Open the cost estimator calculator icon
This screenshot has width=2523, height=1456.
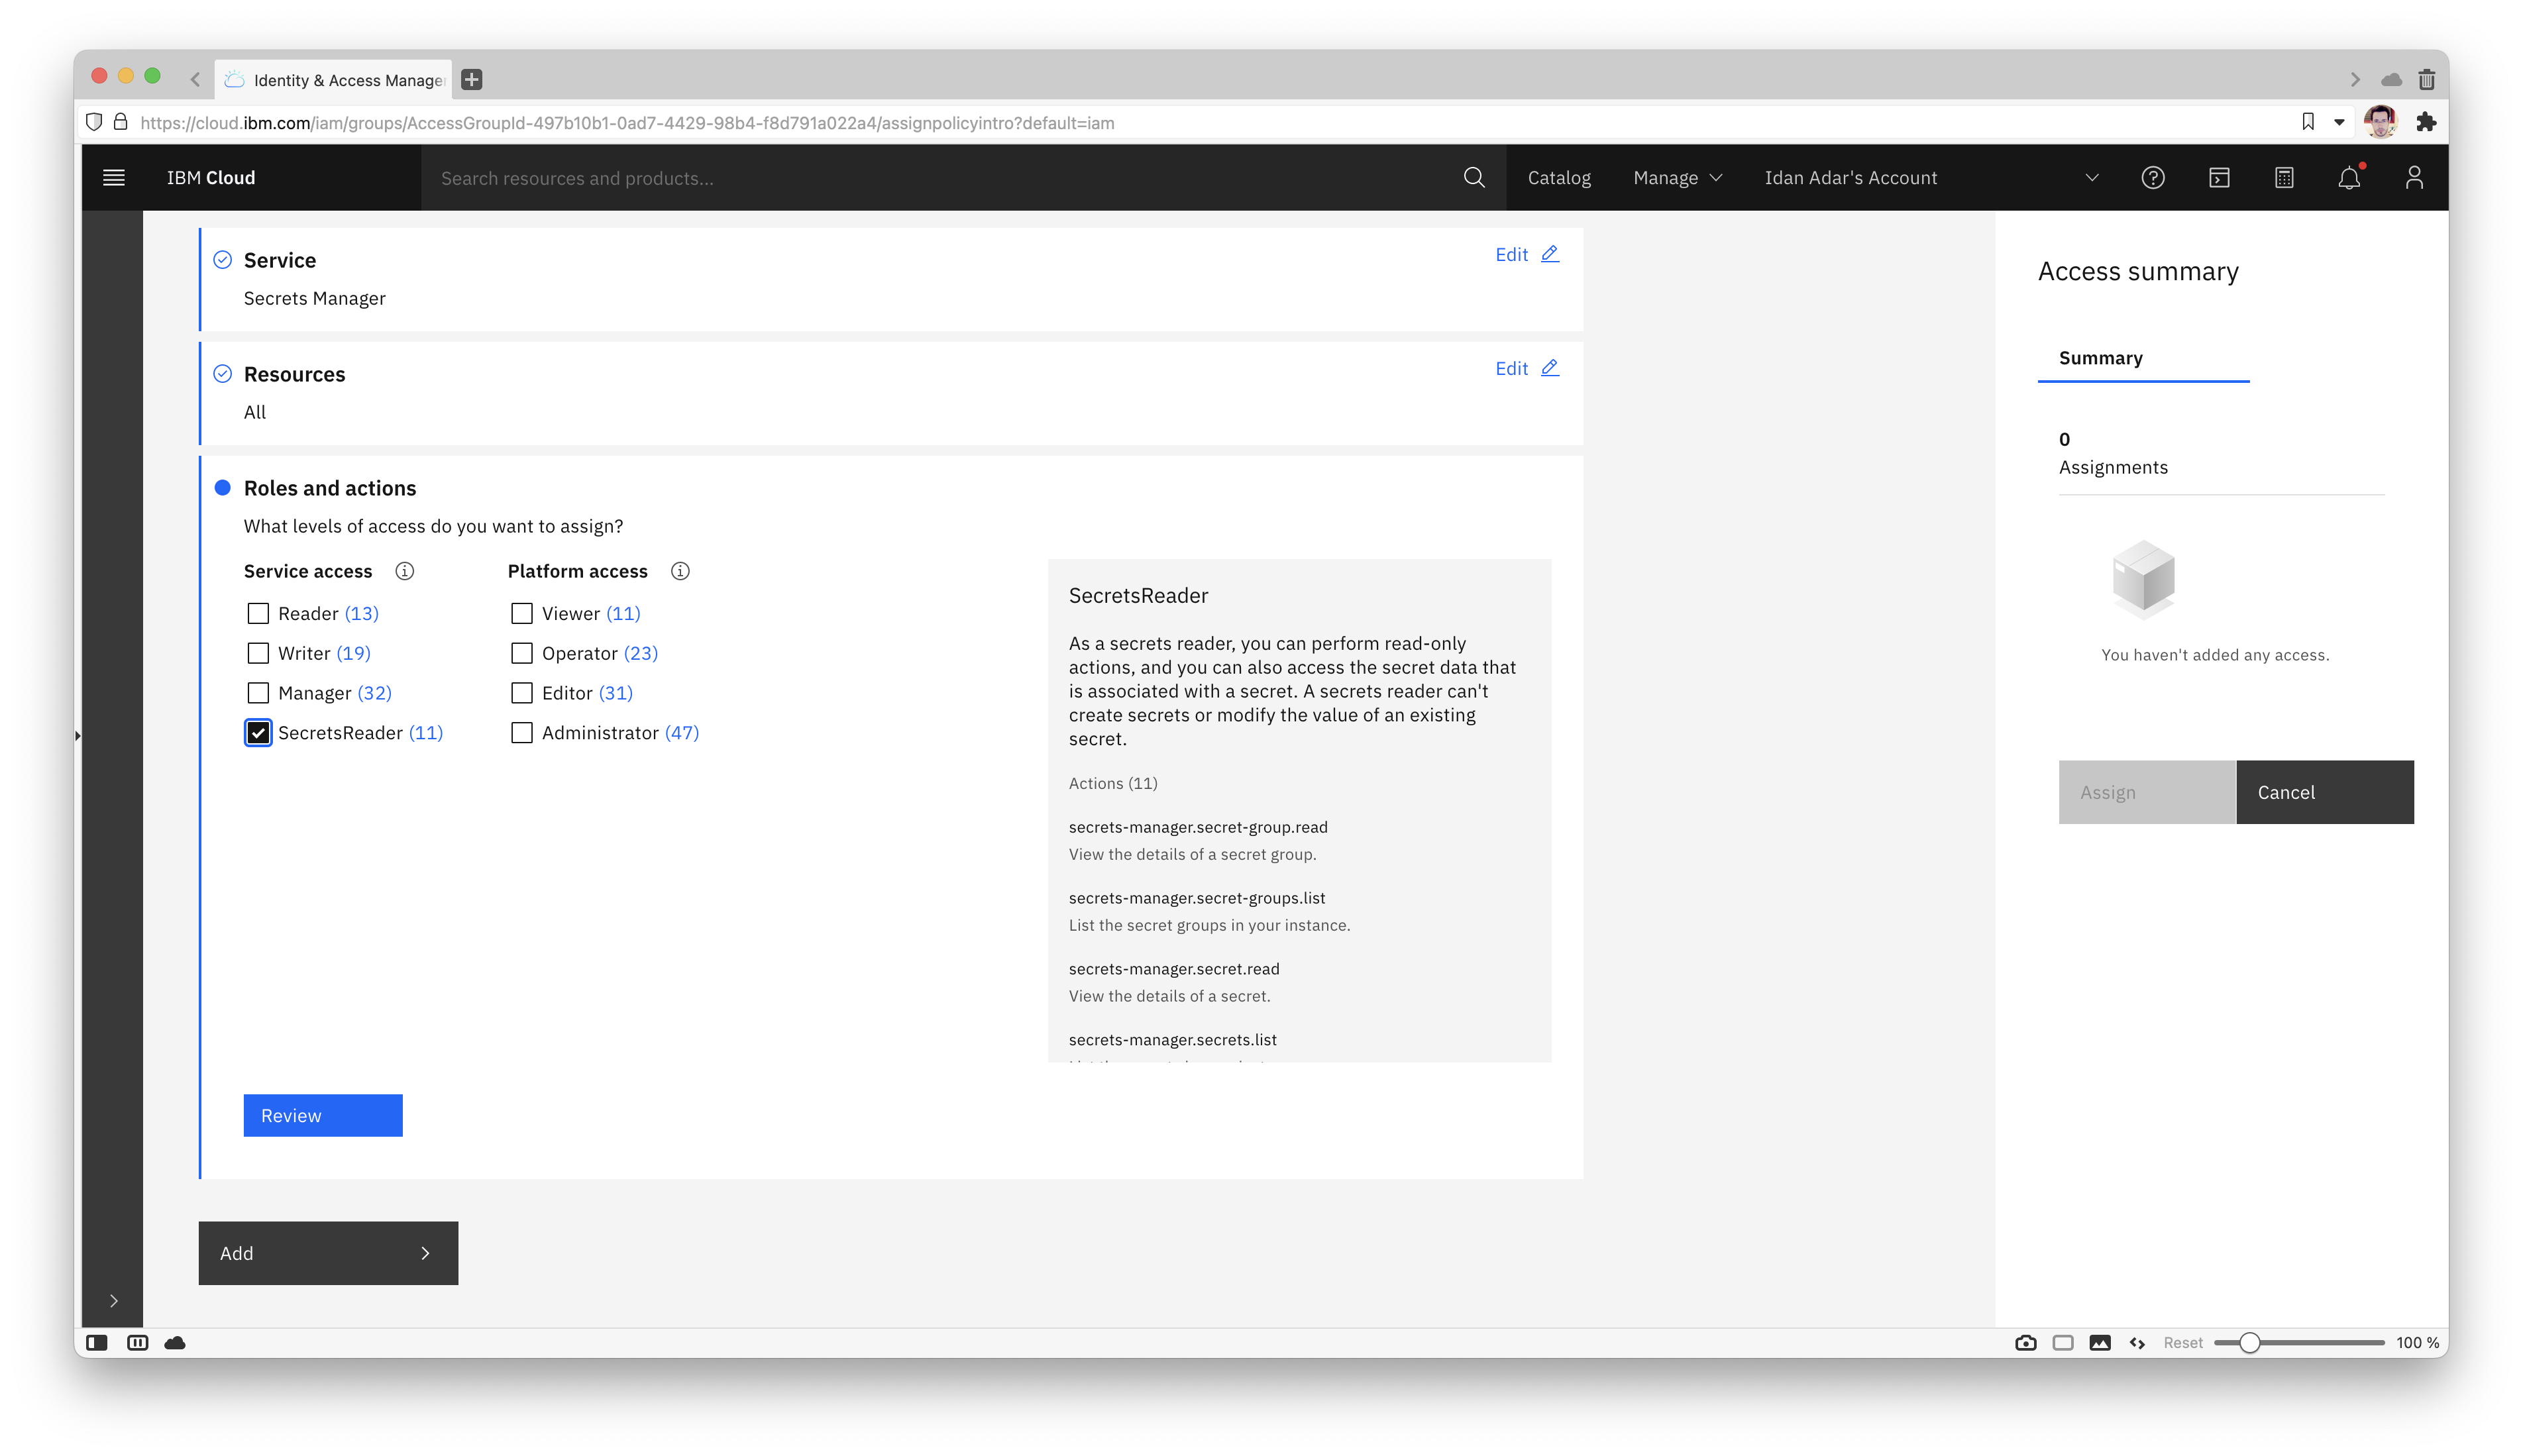[x=2284, y=177]
